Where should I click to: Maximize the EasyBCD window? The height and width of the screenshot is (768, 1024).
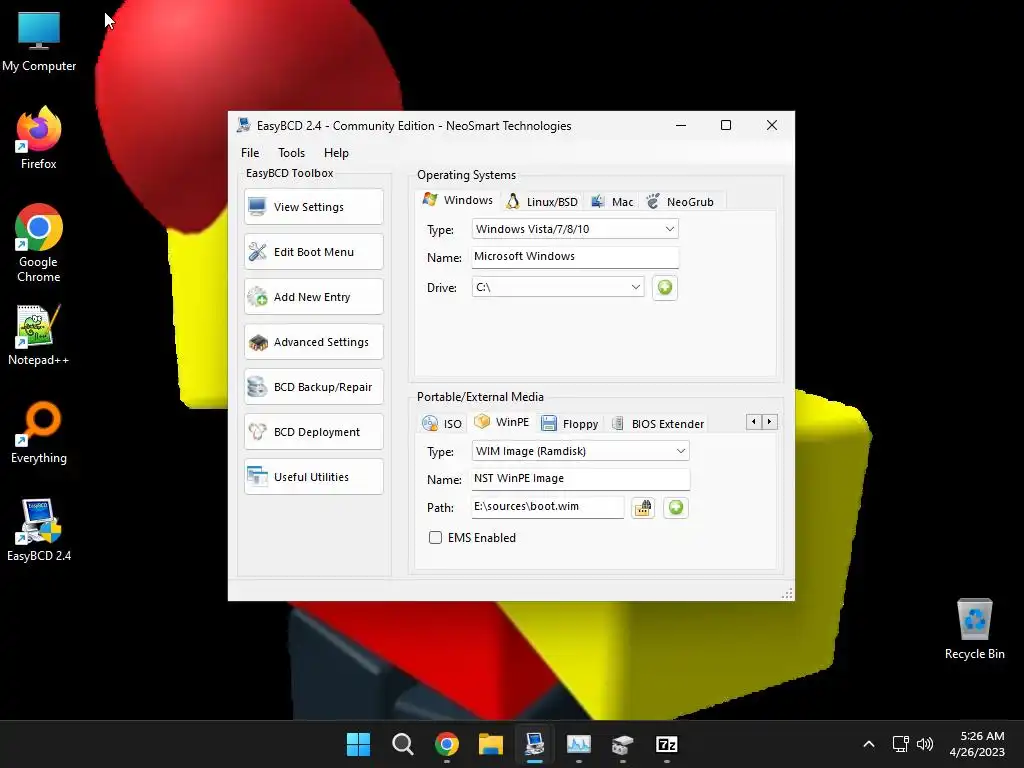click(726, 125)
